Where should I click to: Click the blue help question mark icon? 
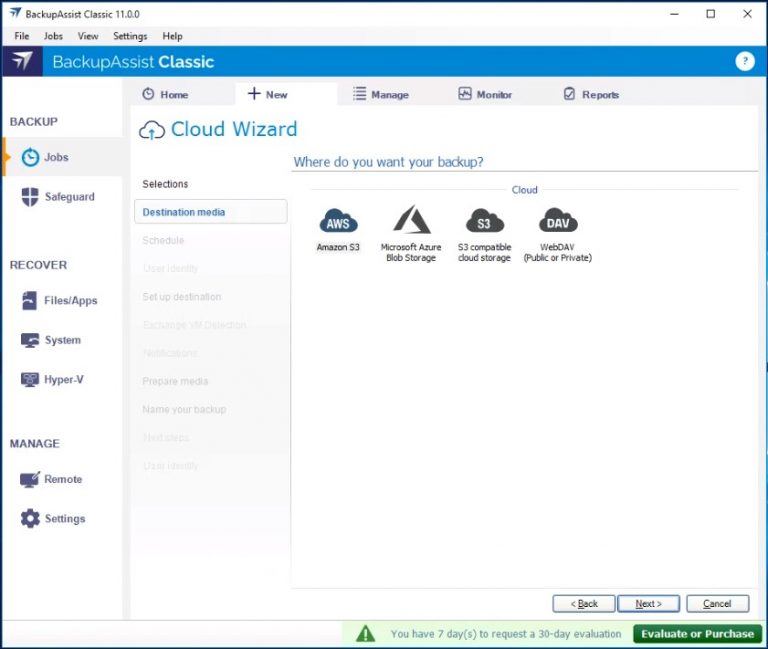745,61
